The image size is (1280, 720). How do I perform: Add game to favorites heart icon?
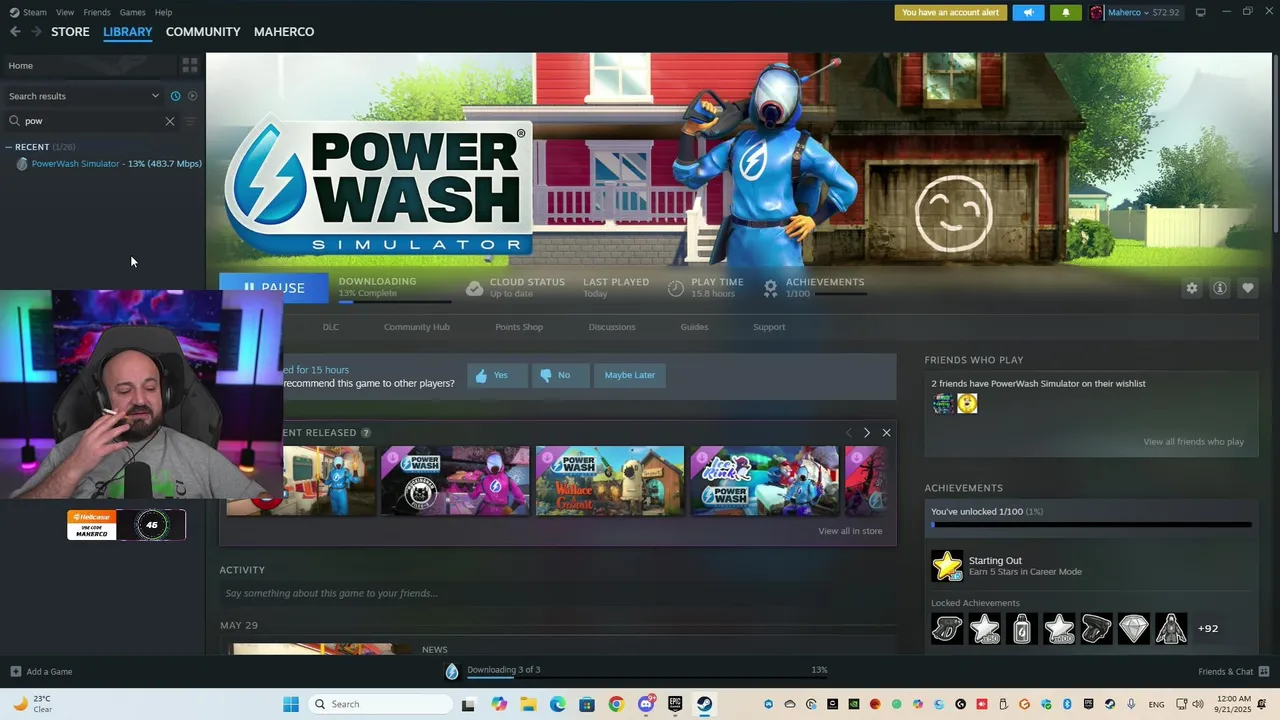(x=1248, y=288)
